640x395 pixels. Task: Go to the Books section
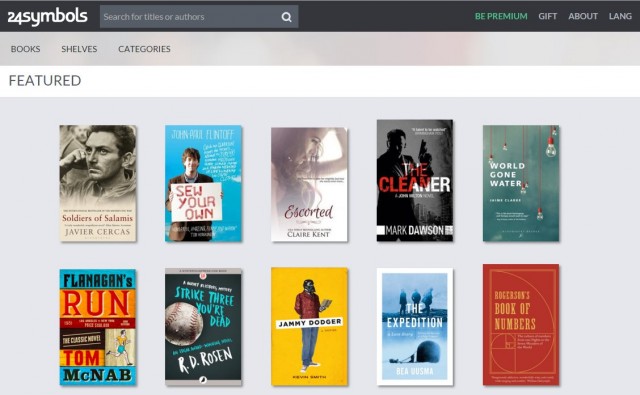pos(25,49)
